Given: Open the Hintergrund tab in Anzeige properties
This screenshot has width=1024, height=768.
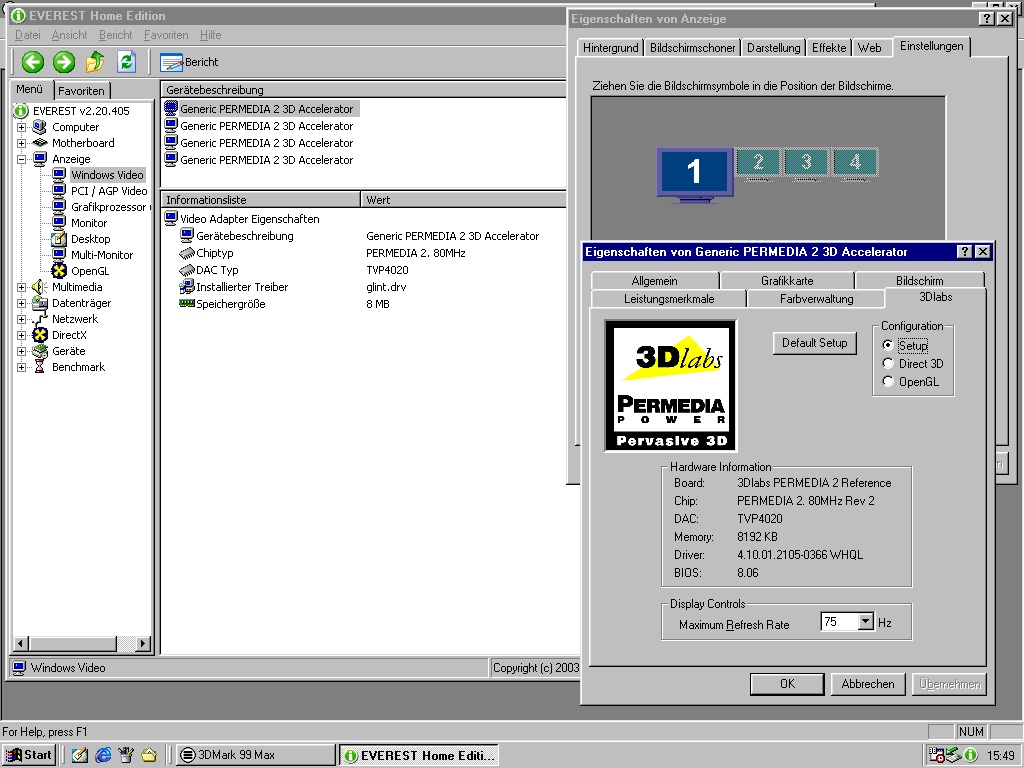Looking at the screenshot, I should pos(611,48).
